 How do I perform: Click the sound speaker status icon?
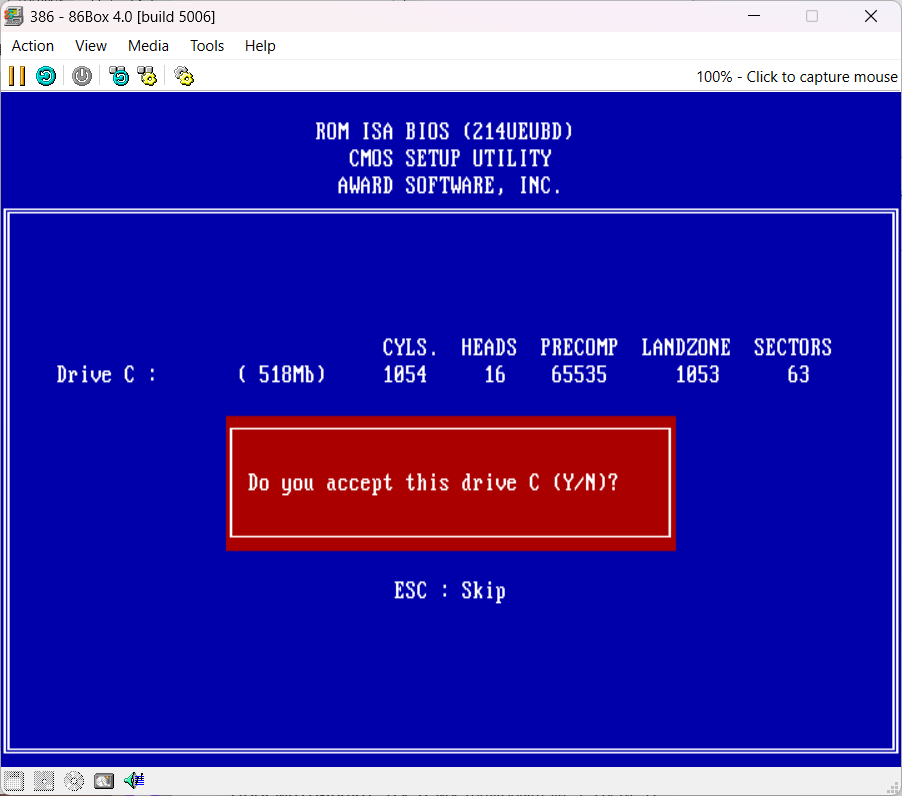coord(134,780)
